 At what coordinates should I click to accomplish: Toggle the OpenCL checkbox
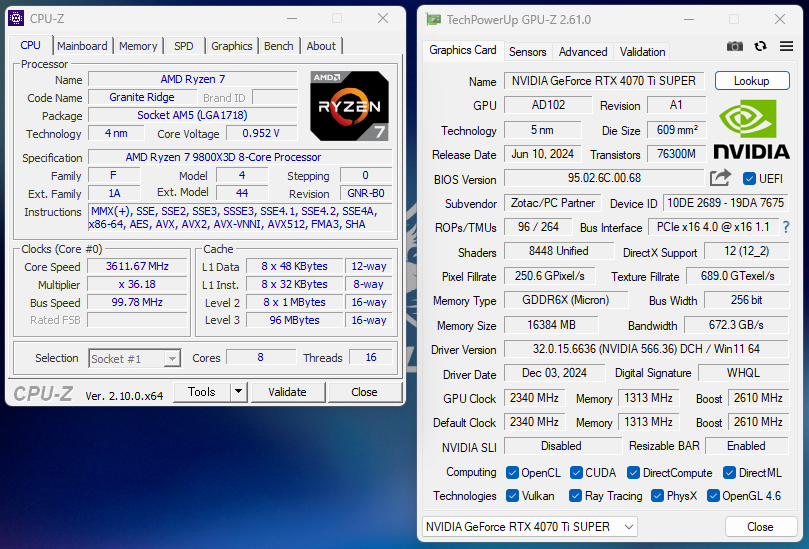click(x=512, y=473)
